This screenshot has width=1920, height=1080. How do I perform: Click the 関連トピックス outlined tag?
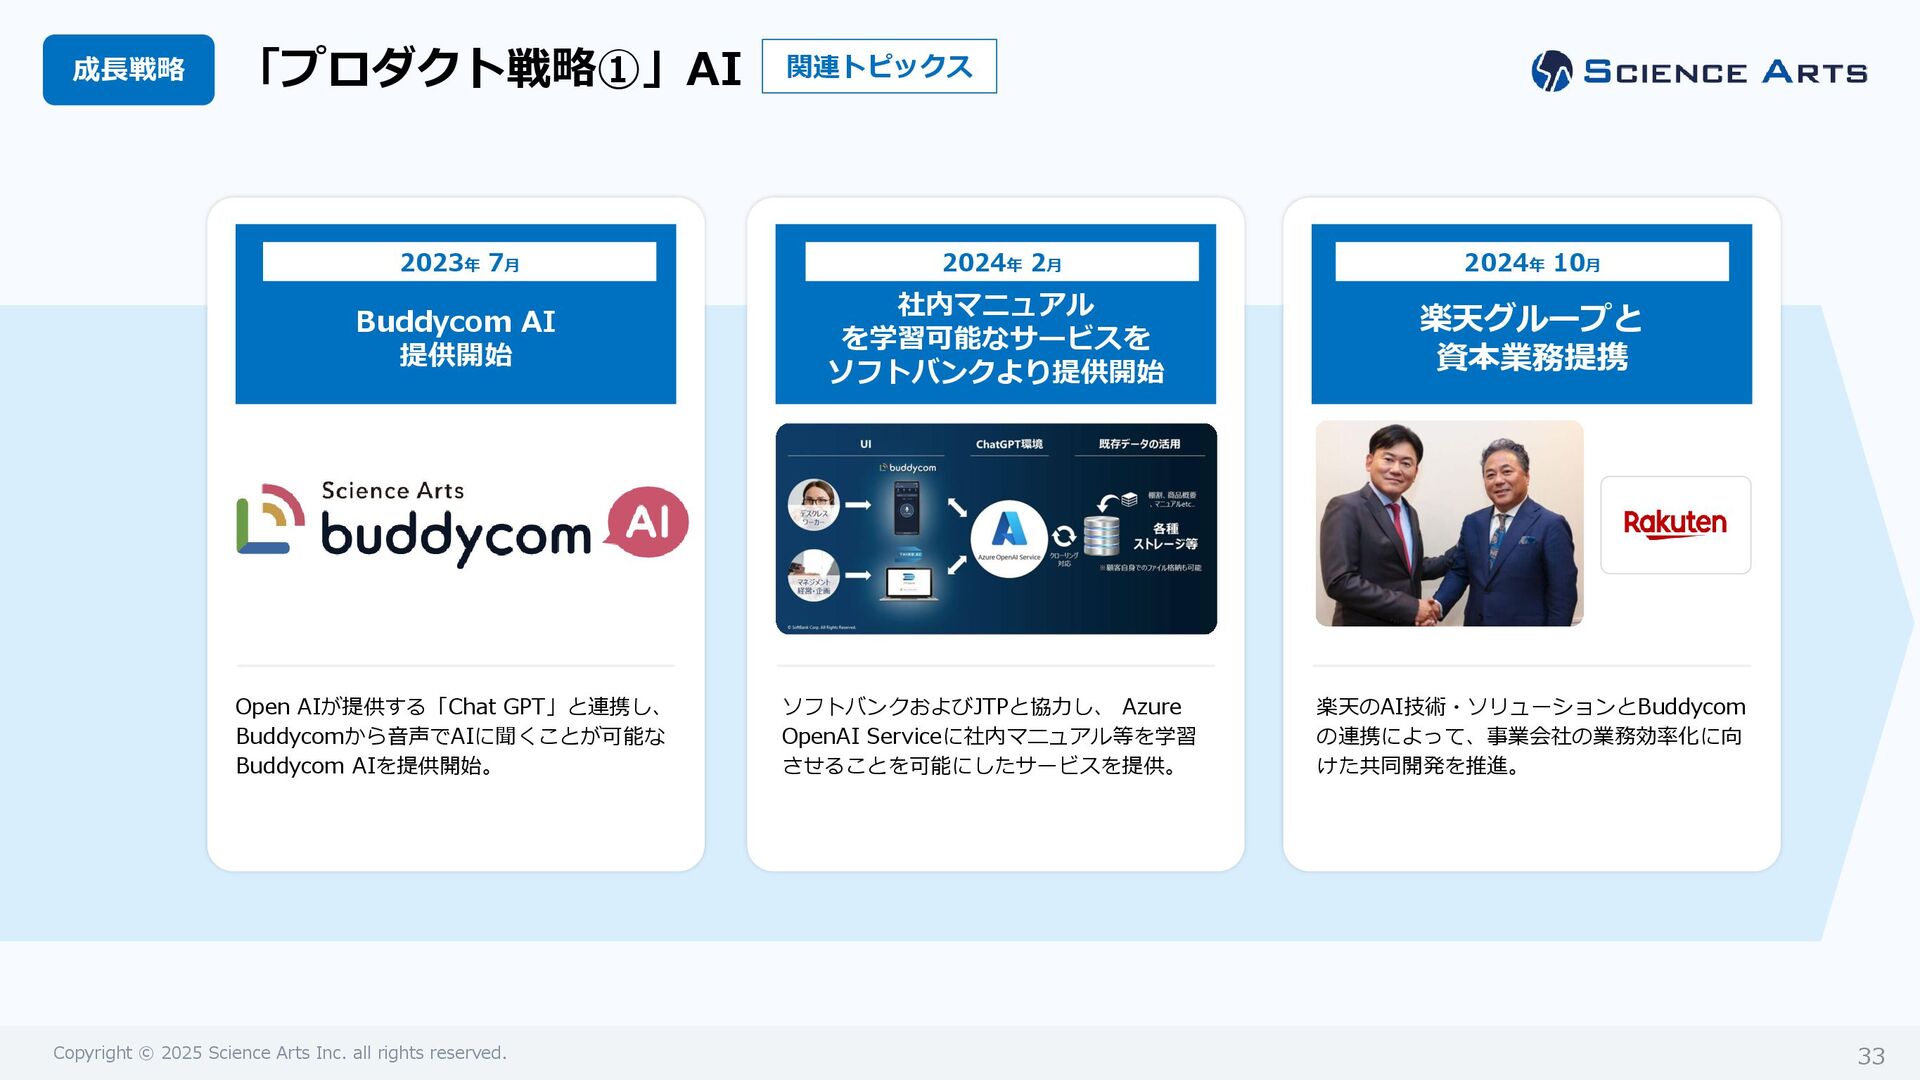[x=879, y=66]
